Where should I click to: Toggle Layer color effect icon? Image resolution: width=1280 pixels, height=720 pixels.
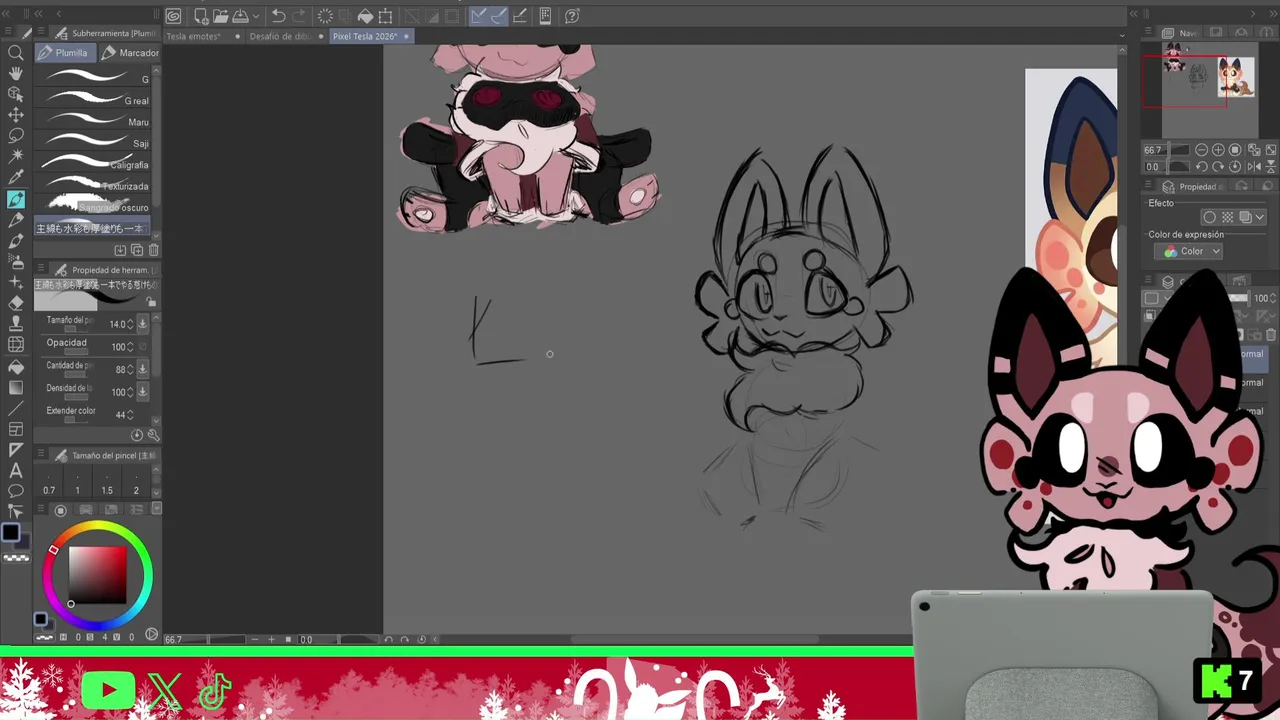(x=1245, y=217)
